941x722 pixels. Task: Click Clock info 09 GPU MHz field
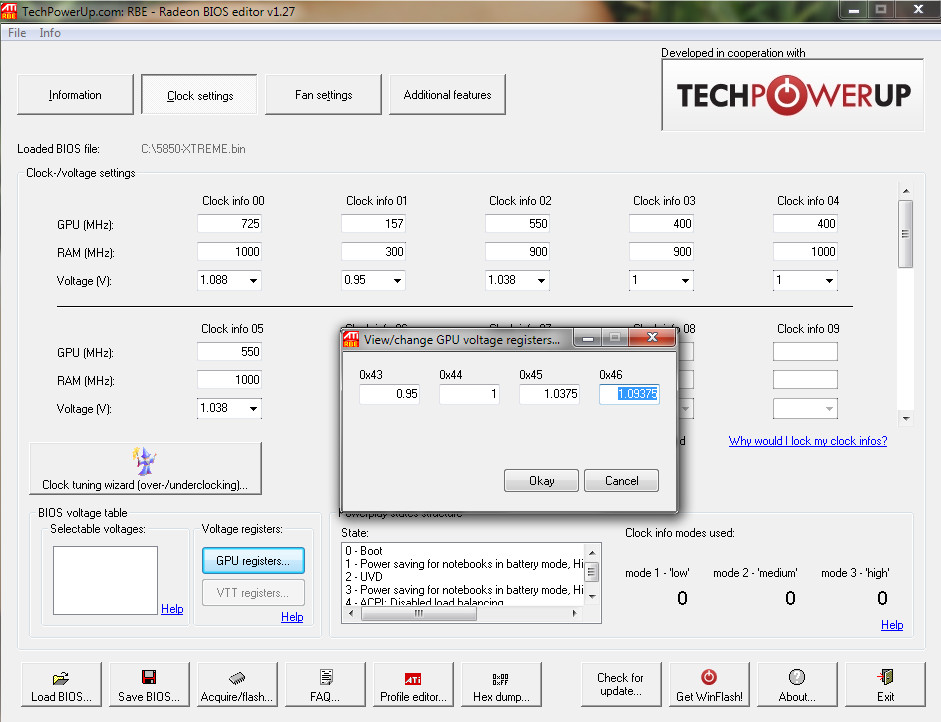coord(805,352)
